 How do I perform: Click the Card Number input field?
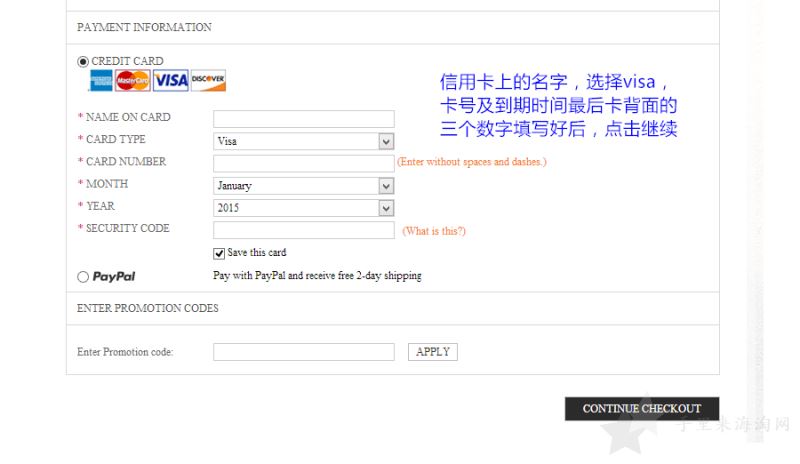pos(304,163)
